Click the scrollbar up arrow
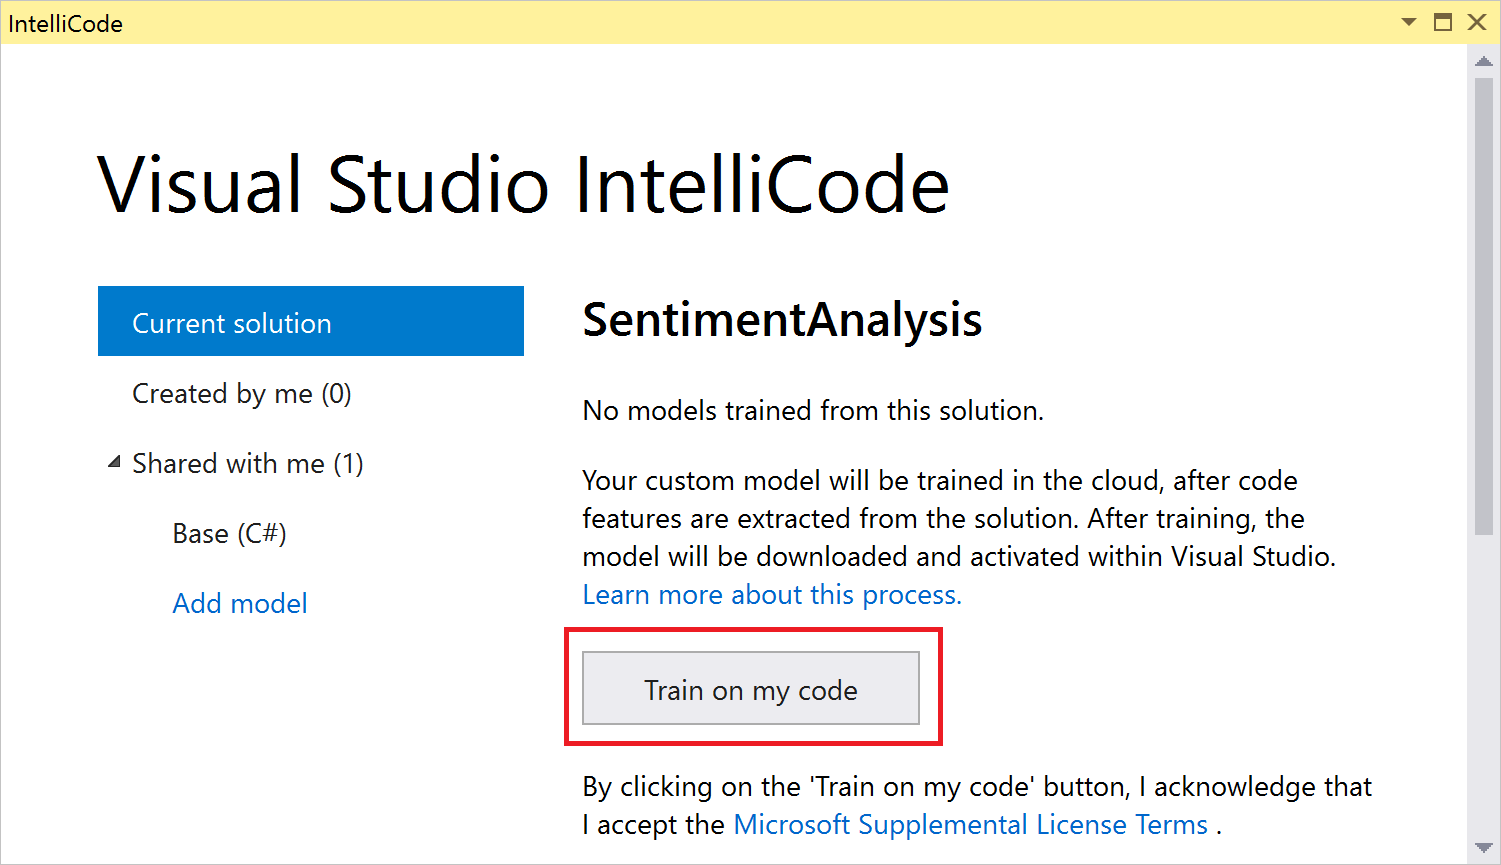1501x865 pixels. point(1484,61)
